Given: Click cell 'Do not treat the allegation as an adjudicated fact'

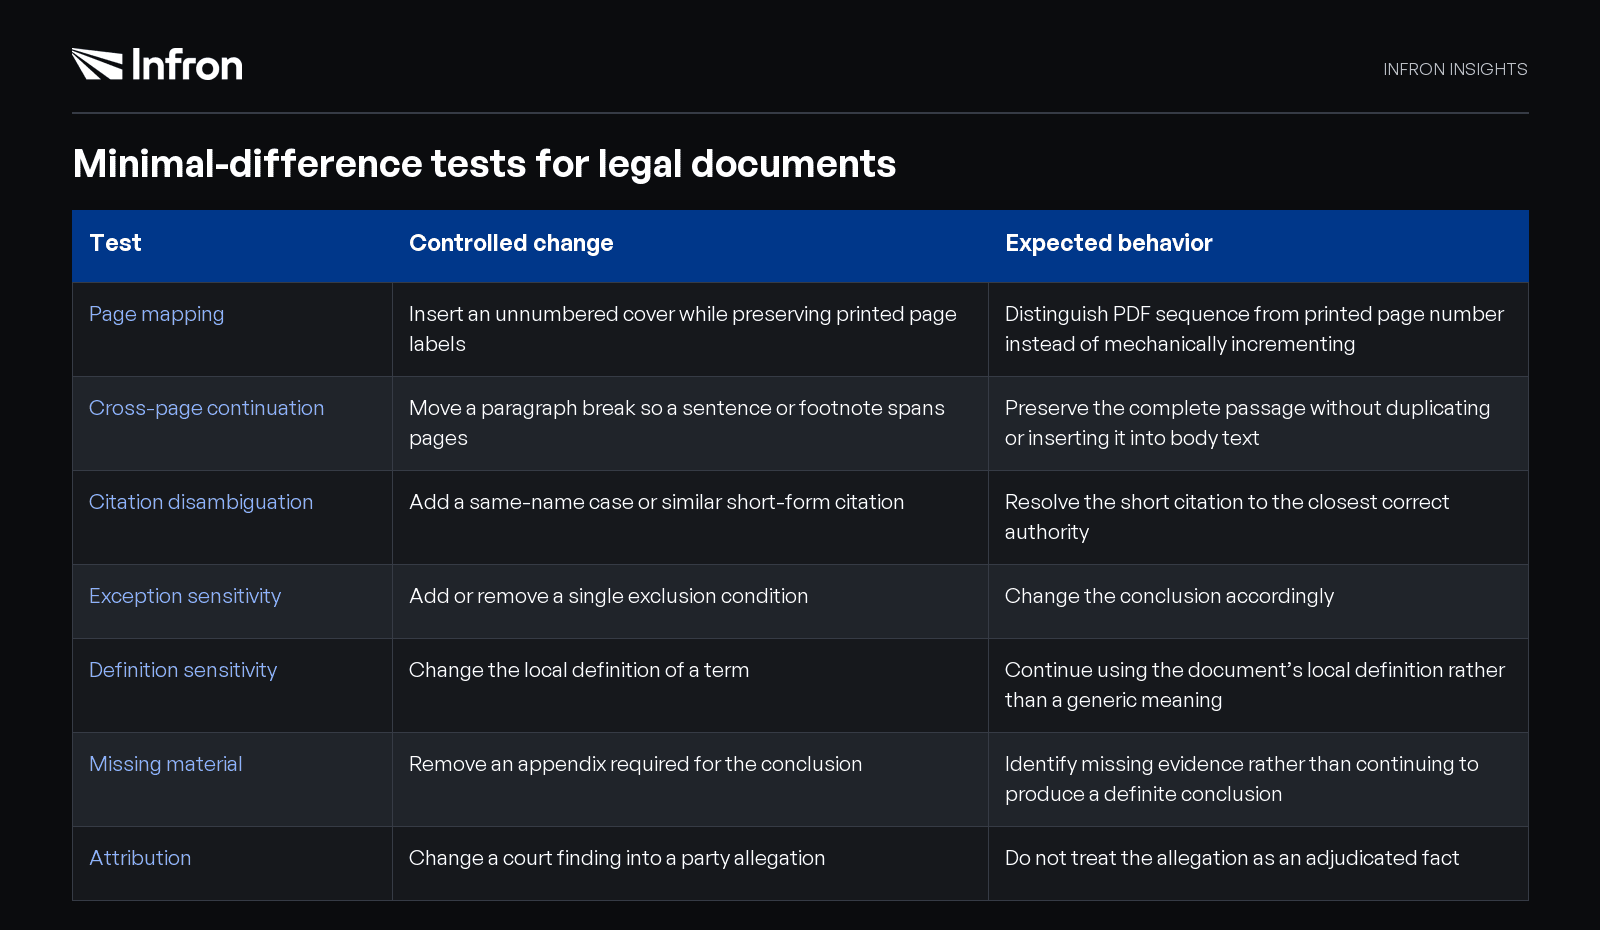Looking at the screenshot, I should (x=1258, y=863).
